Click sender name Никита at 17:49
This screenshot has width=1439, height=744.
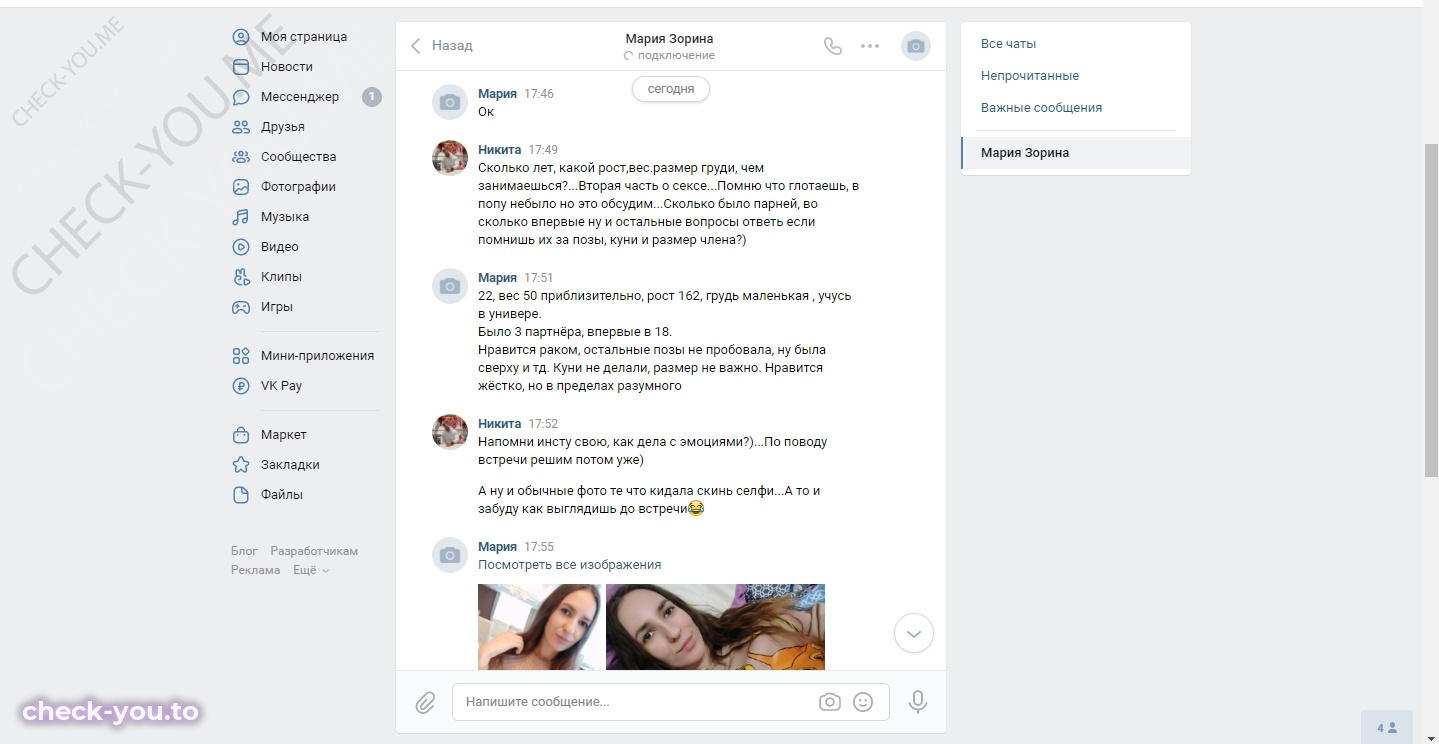click(x=499, y=150)
